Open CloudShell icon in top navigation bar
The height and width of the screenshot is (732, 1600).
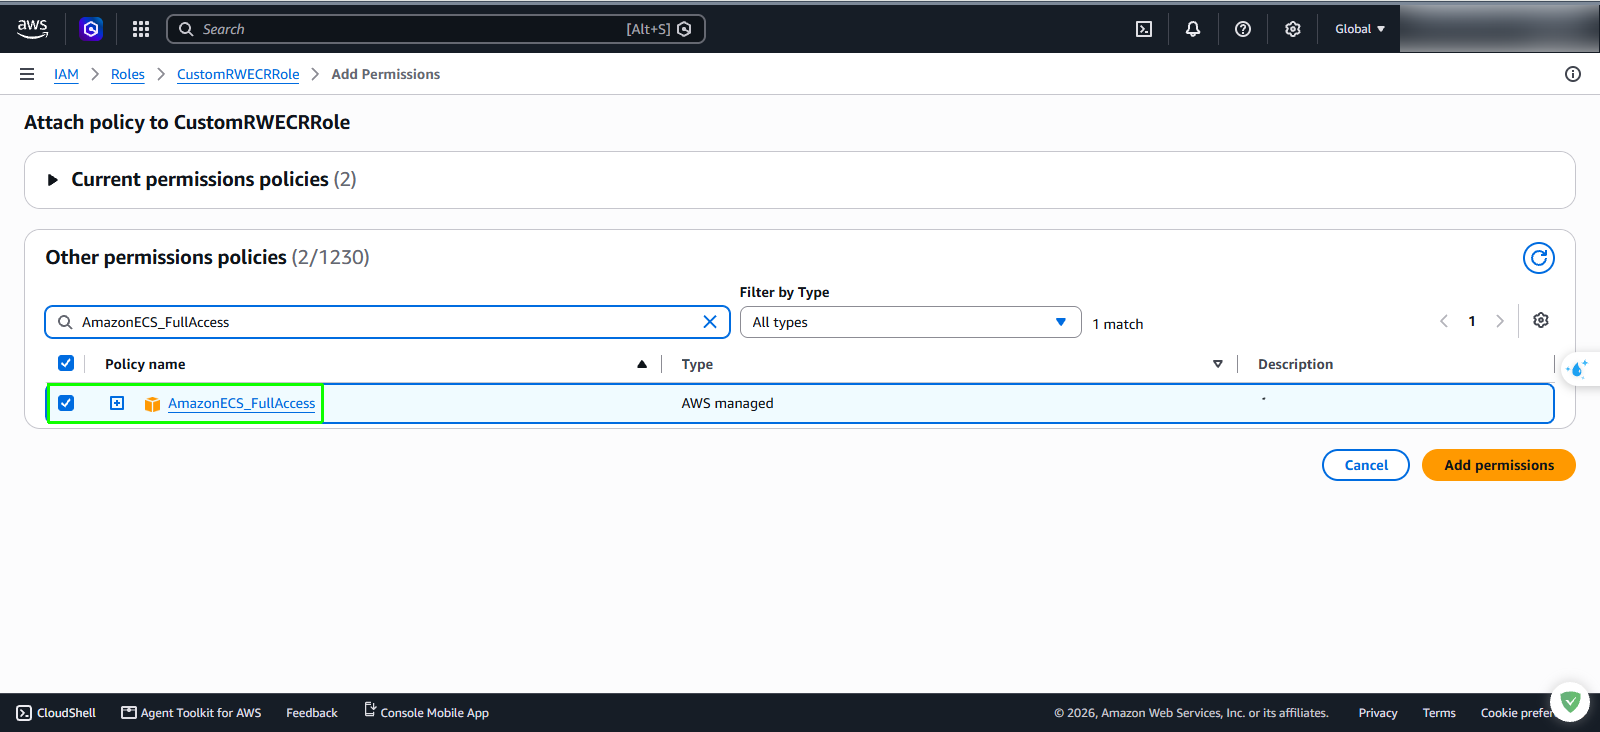click(1144, 29)
